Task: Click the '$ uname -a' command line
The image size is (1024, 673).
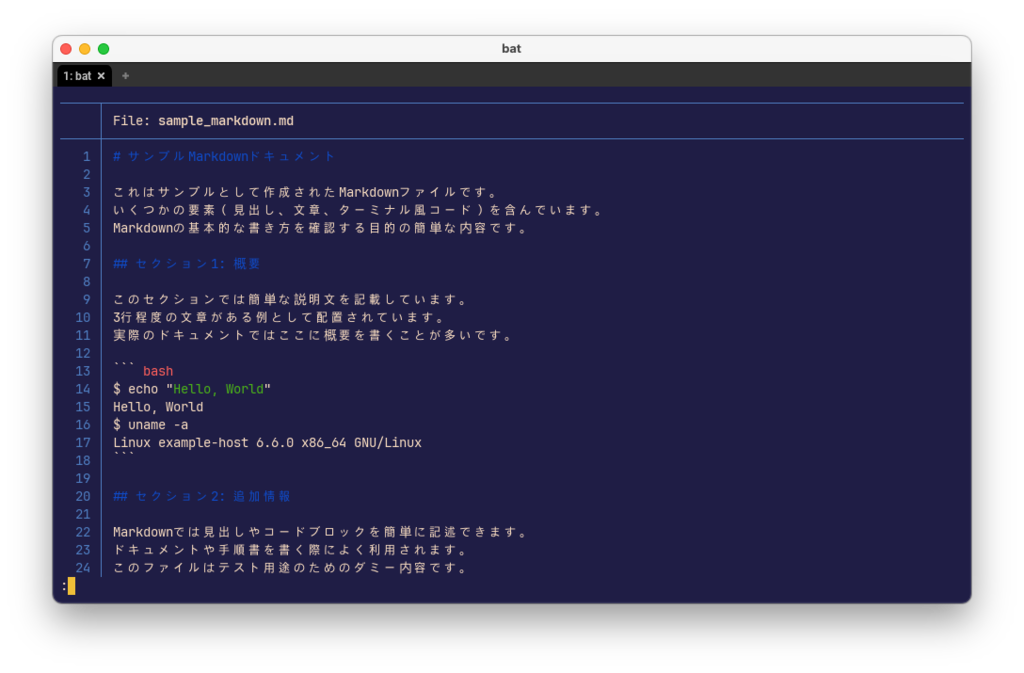Action: click(150, 425)
